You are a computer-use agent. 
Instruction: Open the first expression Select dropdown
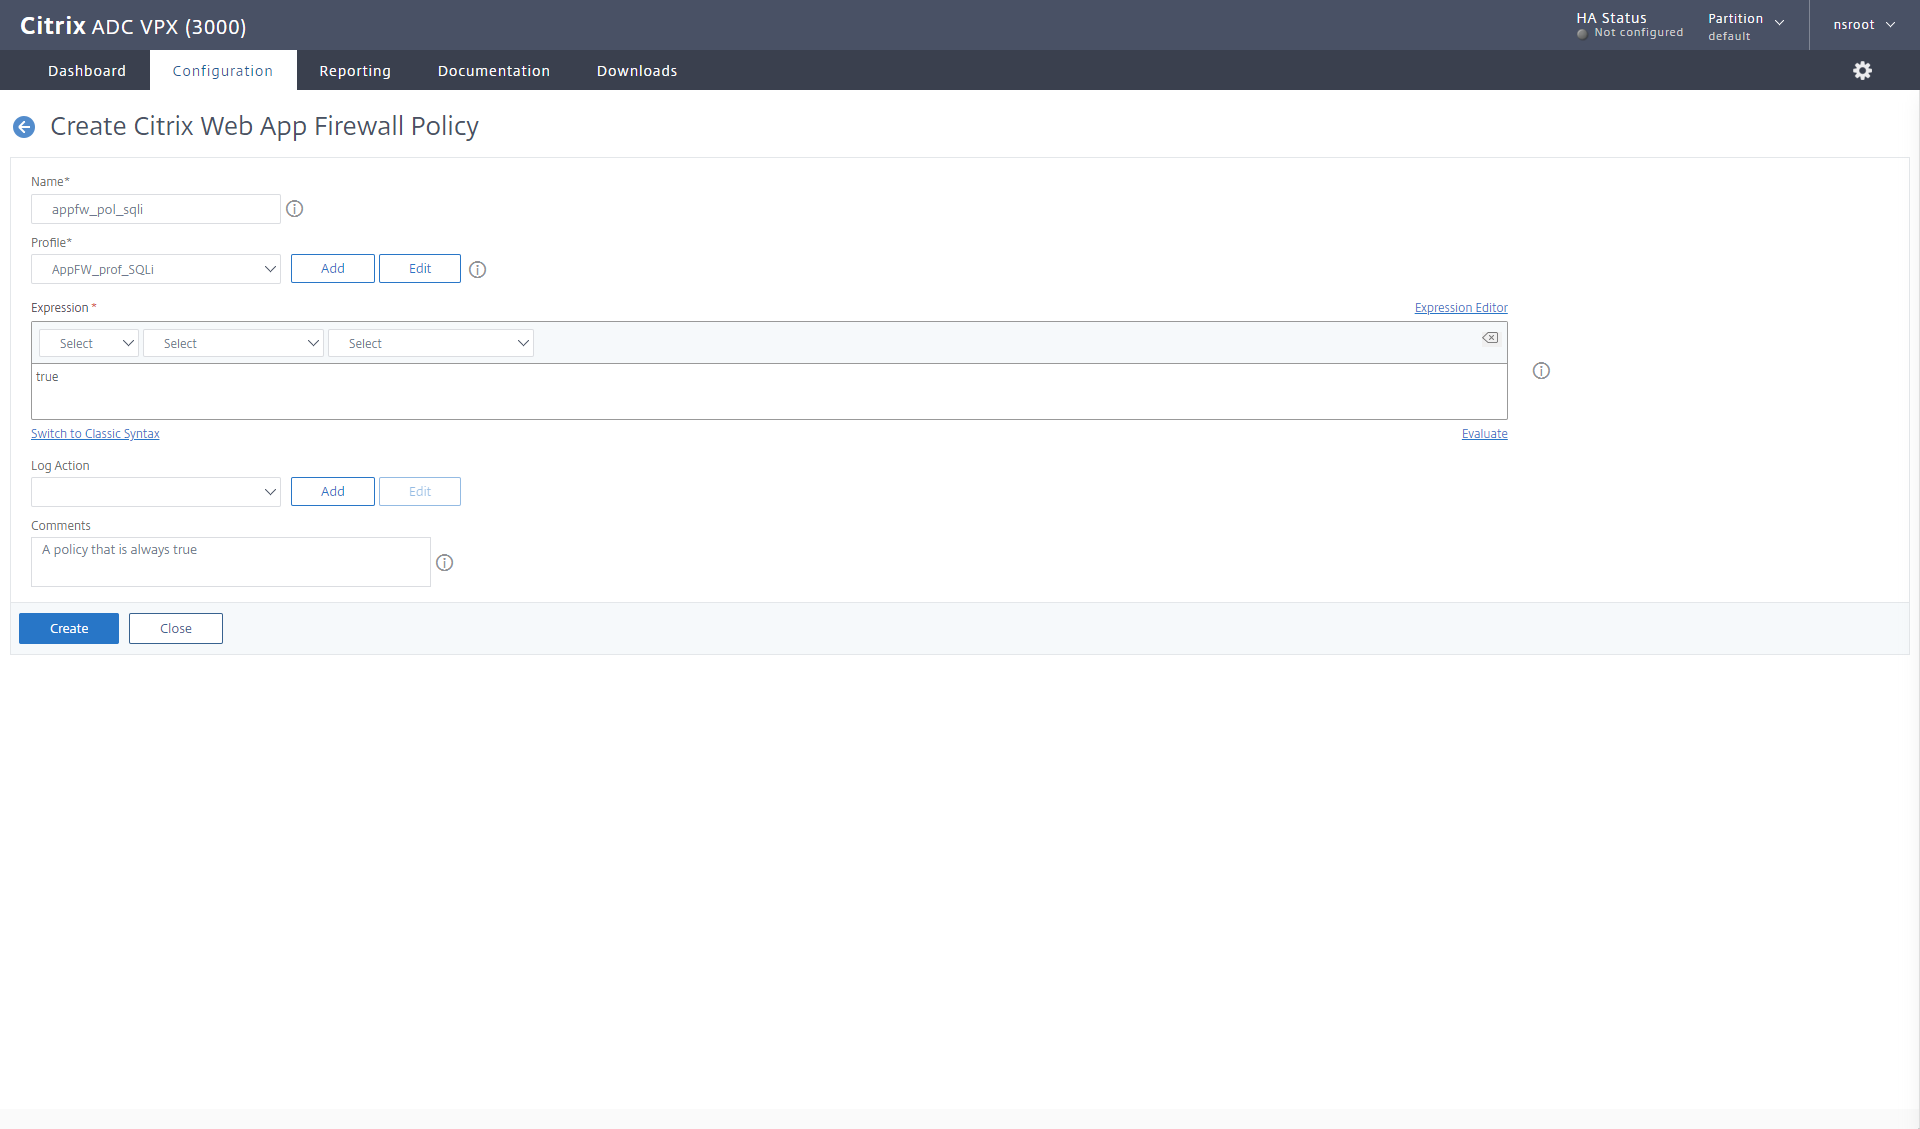[89, 343]
